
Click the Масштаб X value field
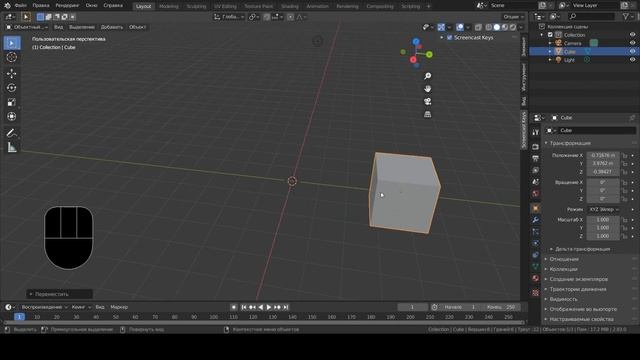coord(603,220)
